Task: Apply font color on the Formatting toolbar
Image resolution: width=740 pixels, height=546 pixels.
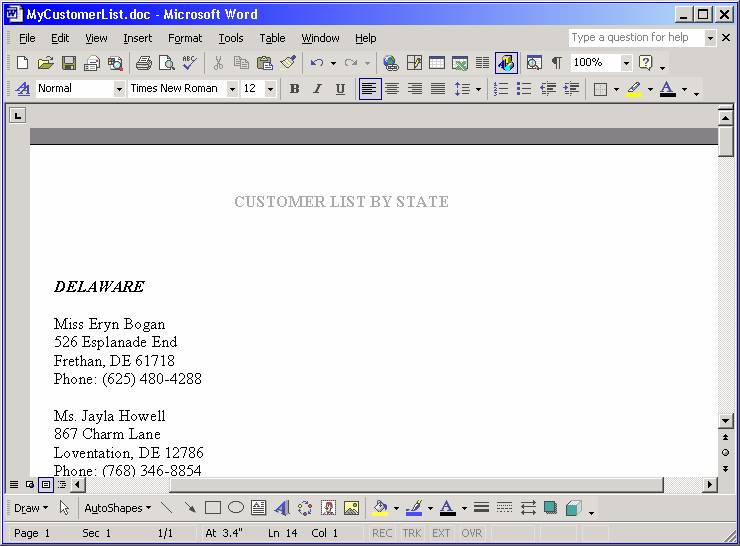Action: click(667, 89)
